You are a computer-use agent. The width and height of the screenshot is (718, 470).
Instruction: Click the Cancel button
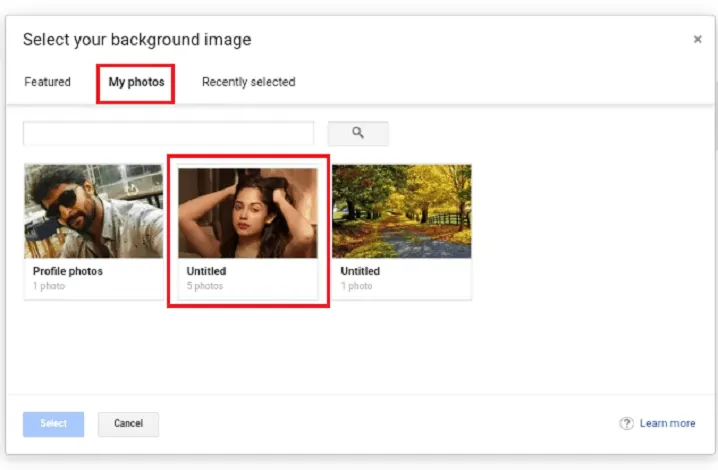128,424
